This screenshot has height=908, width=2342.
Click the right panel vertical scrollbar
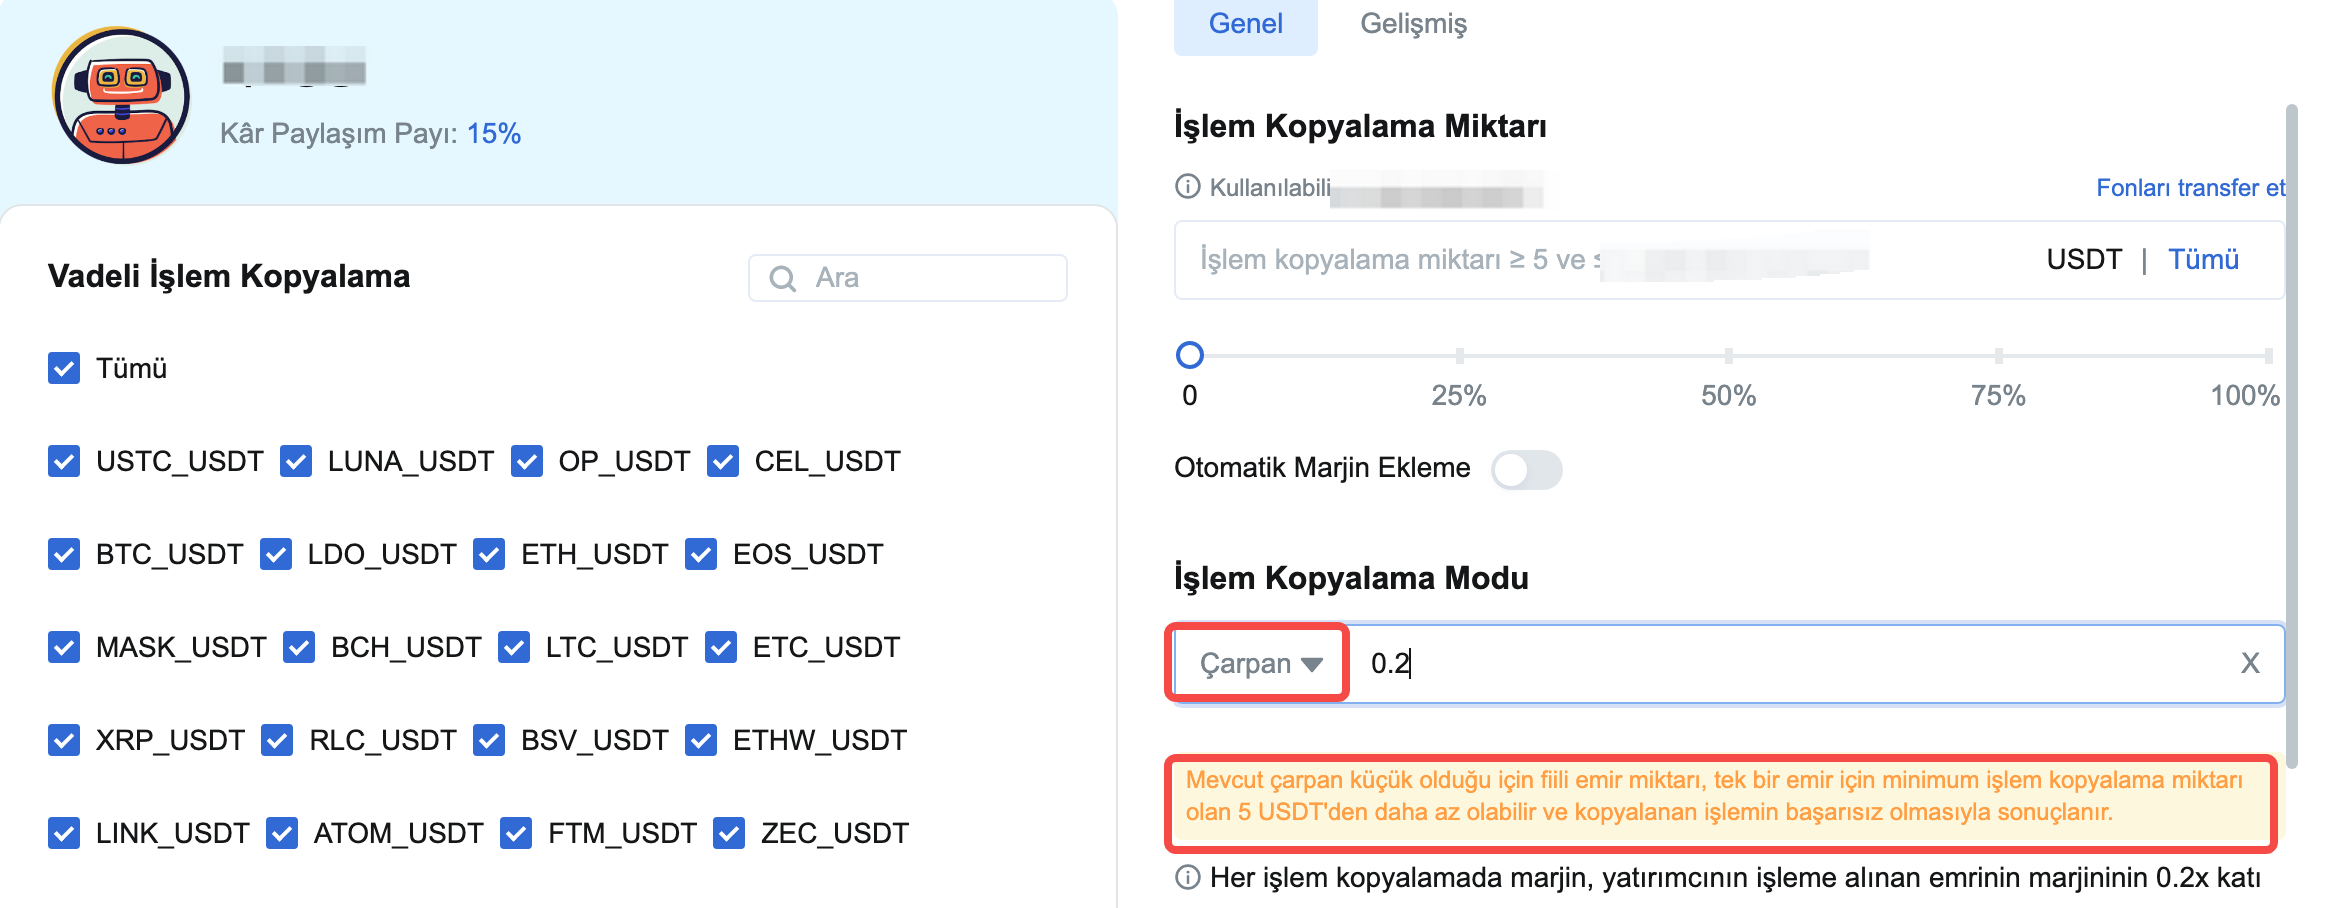pyautogui.click(x=2292, y=435)
